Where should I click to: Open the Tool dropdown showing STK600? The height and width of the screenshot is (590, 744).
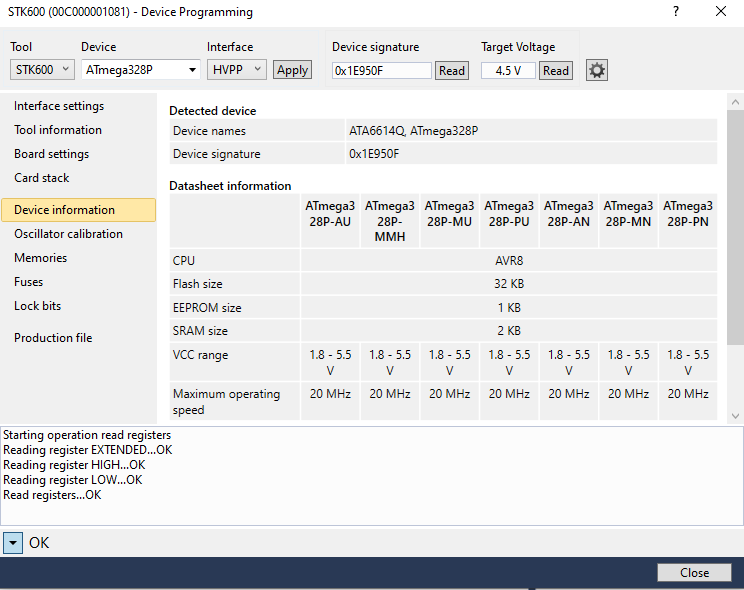point(42,70)
